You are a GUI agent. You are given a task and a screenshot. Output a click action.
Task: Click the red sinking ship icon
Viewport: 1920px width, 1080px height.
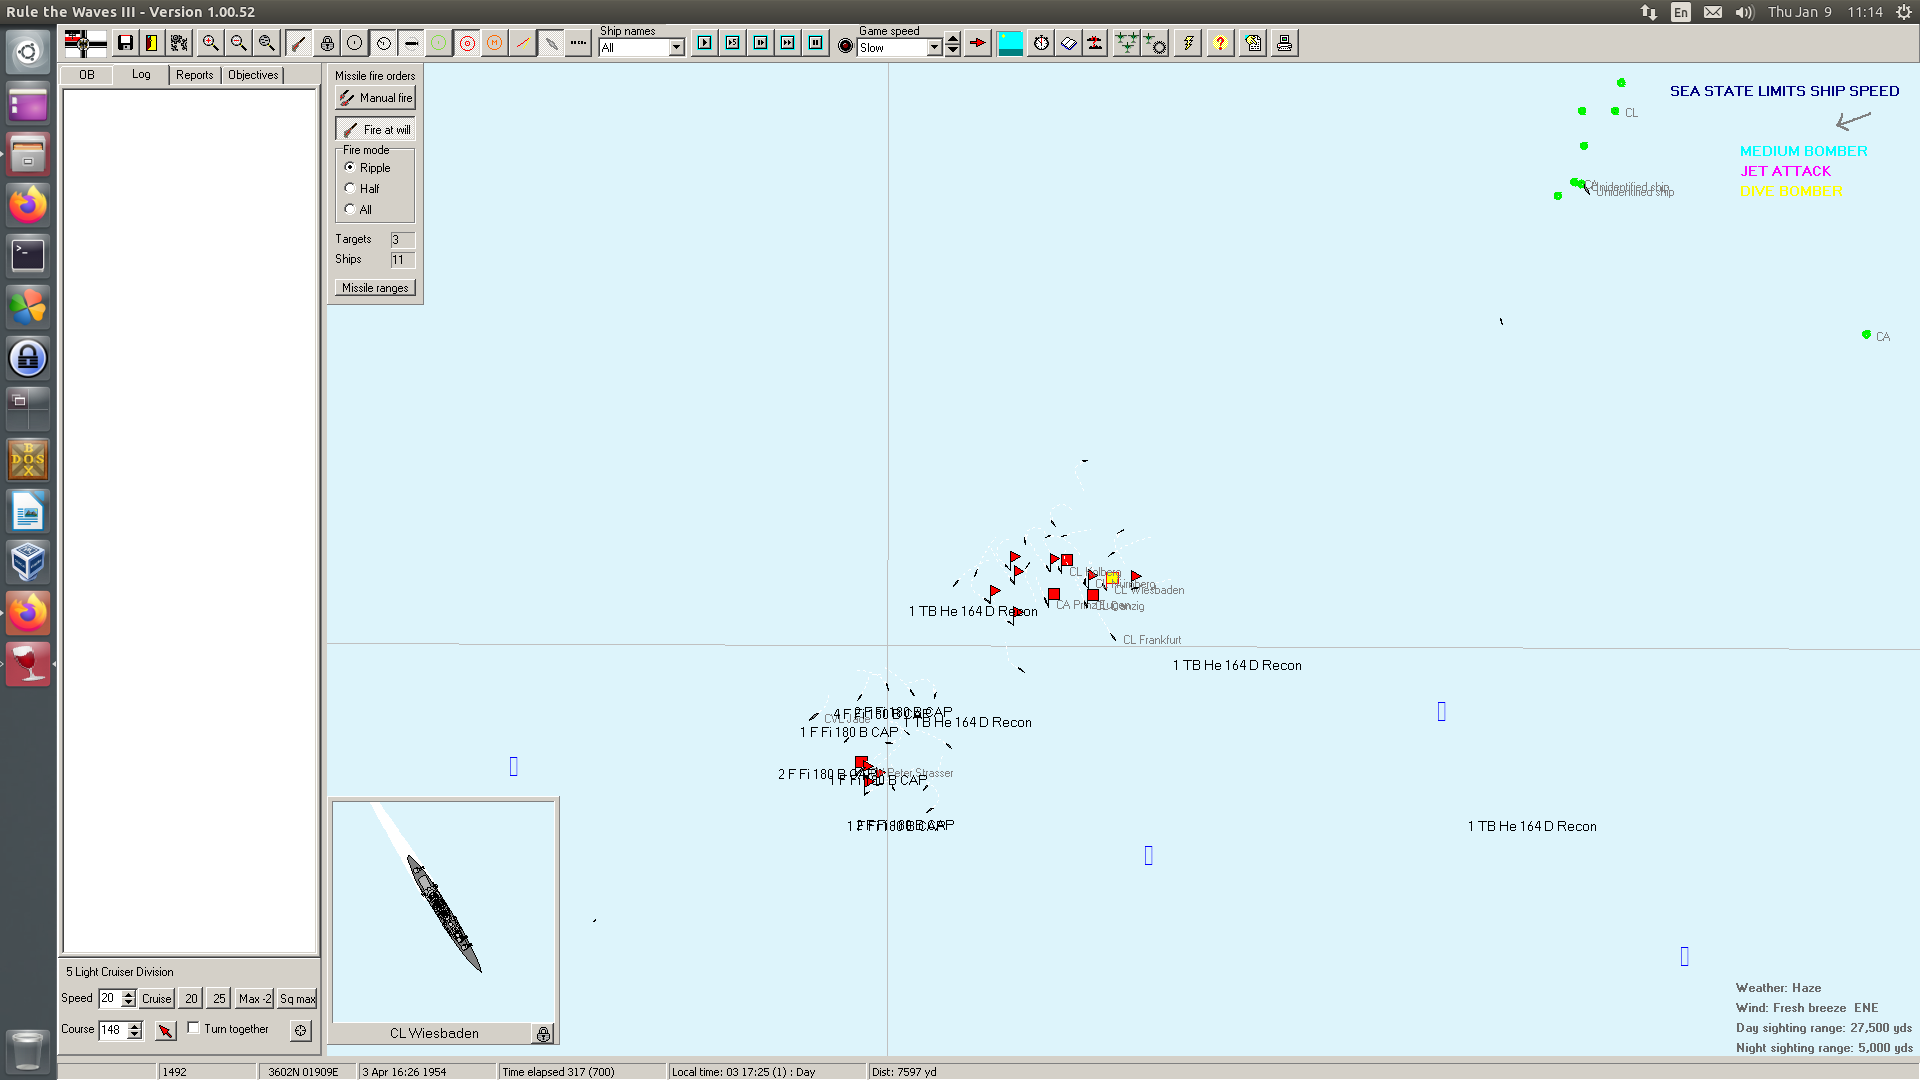click(x=1096, y=43)
